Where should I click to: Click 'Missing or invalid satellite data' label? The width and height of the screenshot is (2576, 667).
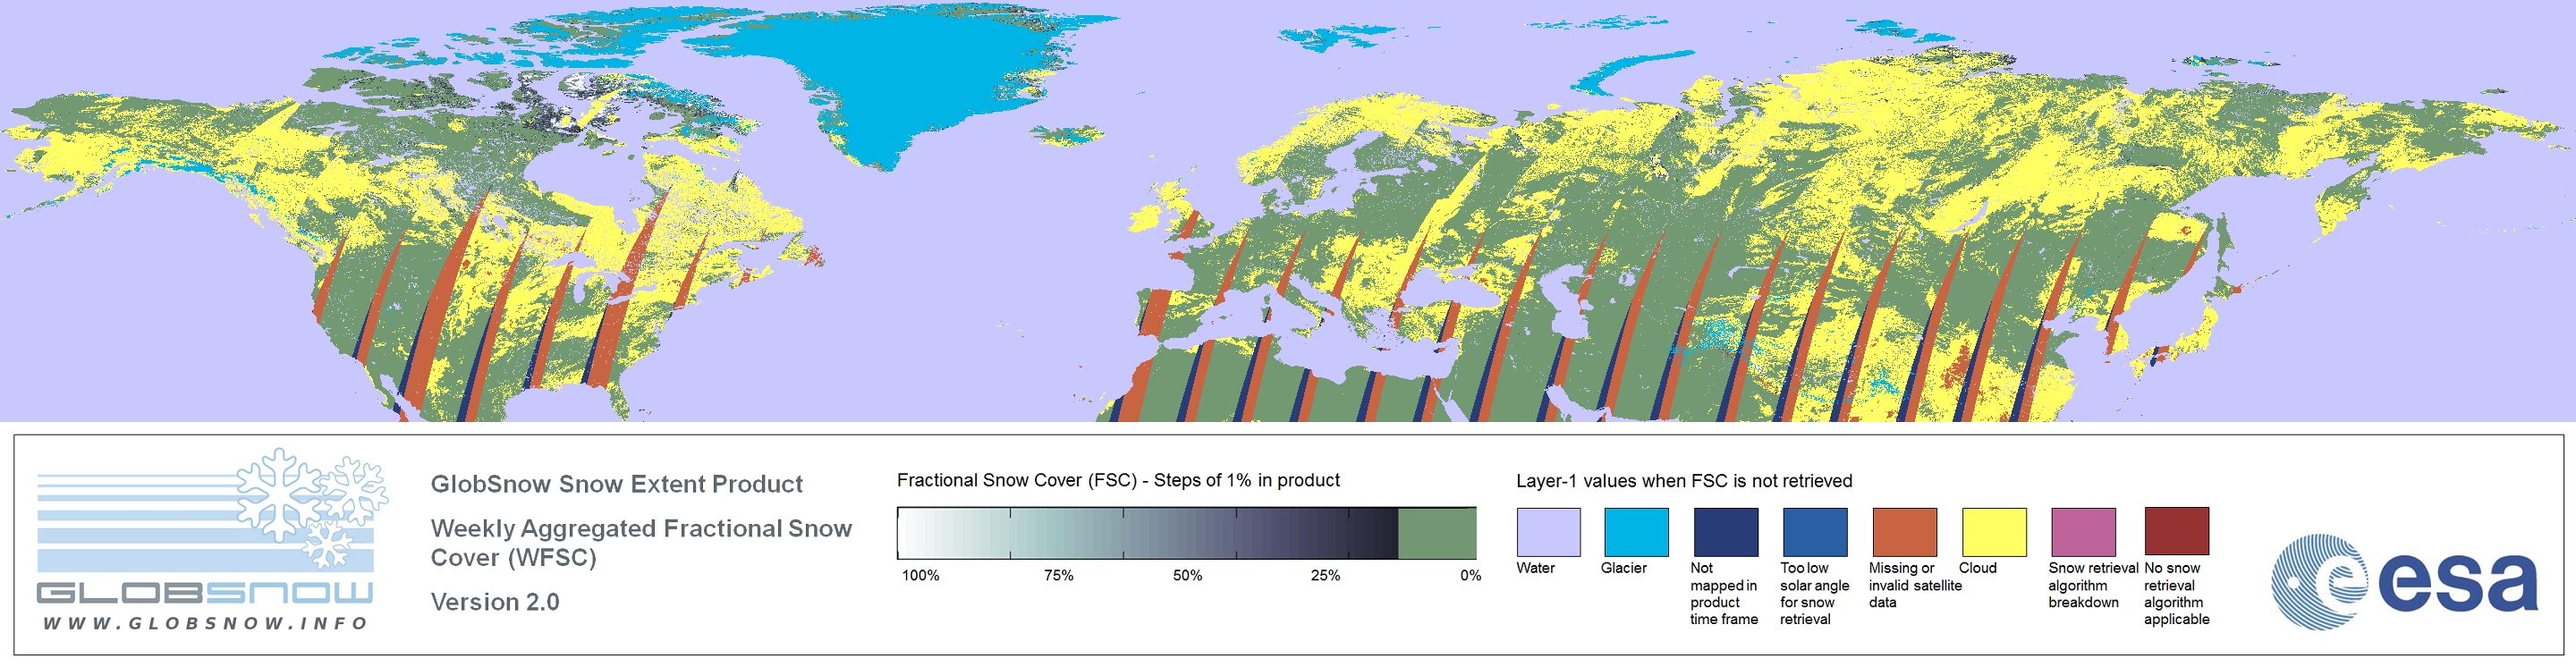click(1915, 585)
